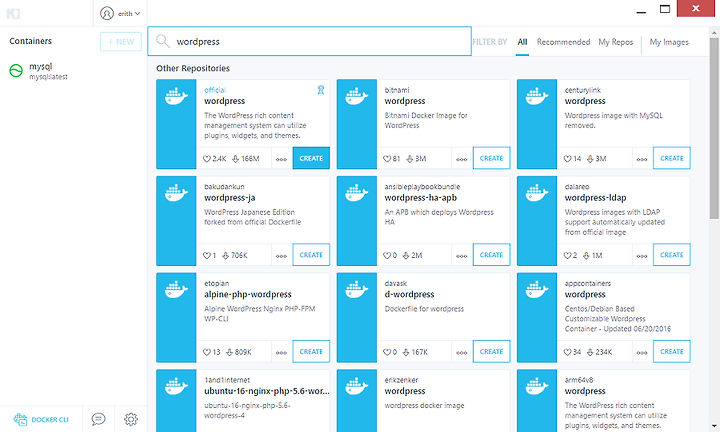Open the My Images filter tab
The image size is (720, 432).
669,42
